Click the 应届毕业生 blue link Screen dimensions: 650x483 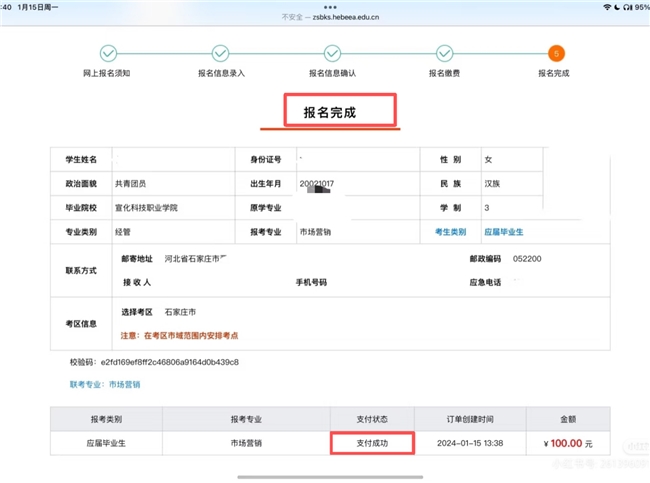point(504,232)
